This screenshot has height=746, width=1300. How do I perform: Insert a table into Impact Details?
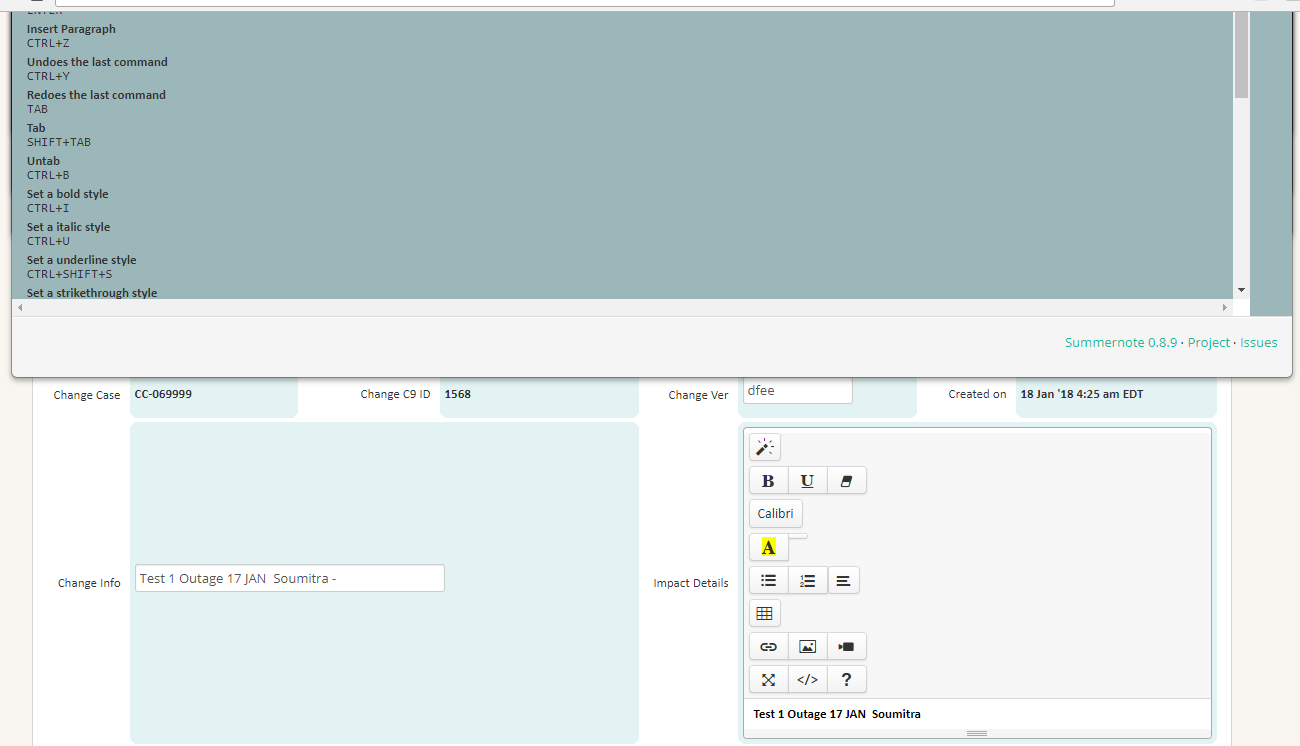[764, 612]
